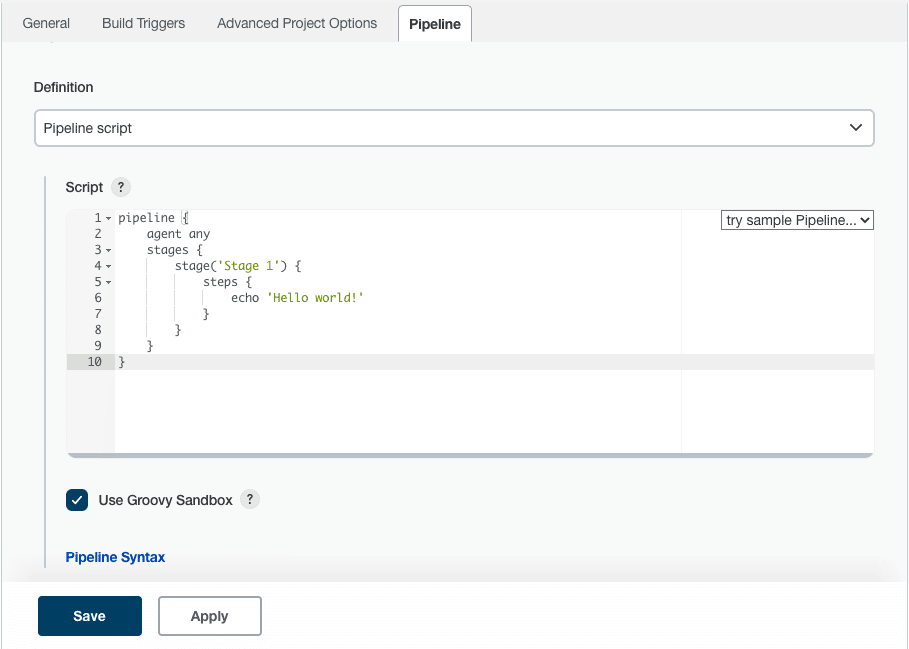Viewport: 909px width, 649px height.
Task: Open the Use Groovy Sandbox help icon
Action: [249, 499]
